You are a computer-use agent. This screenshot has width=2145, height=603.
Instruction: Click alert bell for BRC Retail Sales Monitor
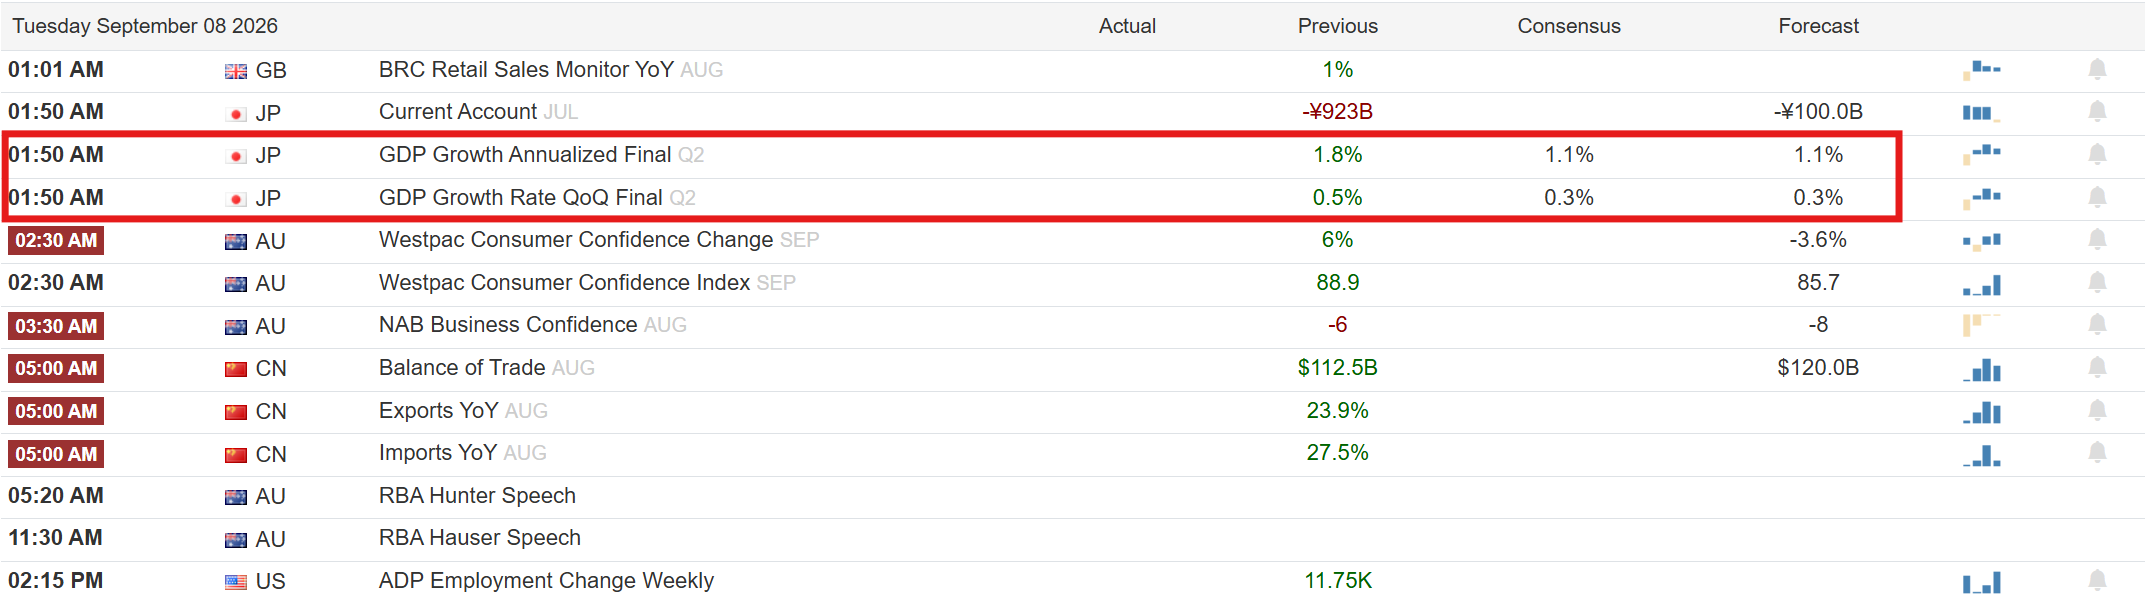[x=2097, y=69]
